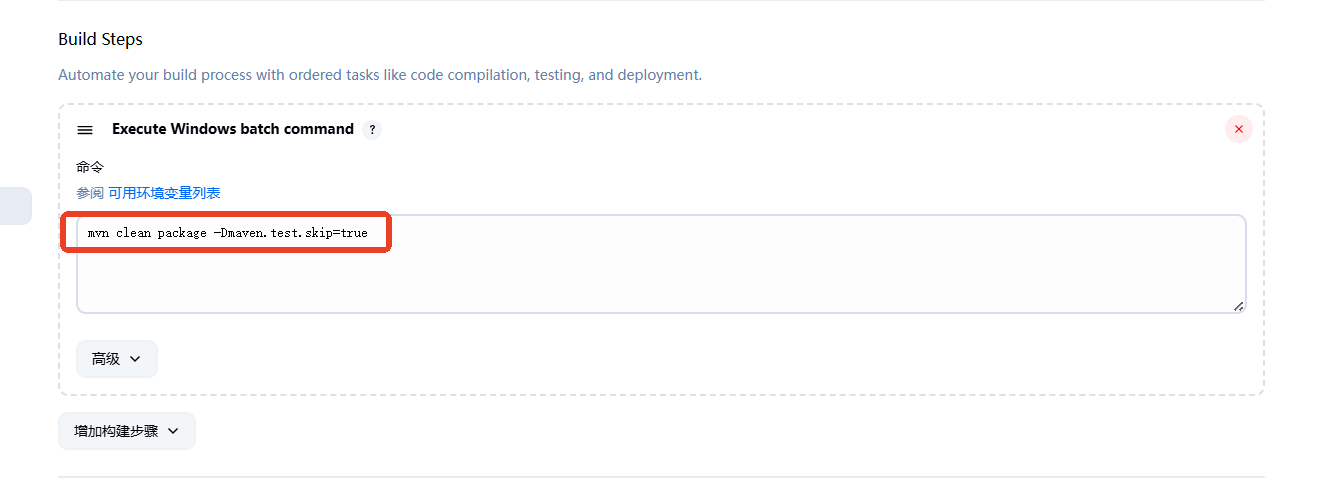Click the 命令 field label
The image size is (1325, 494).
click(x=90, y=167)
